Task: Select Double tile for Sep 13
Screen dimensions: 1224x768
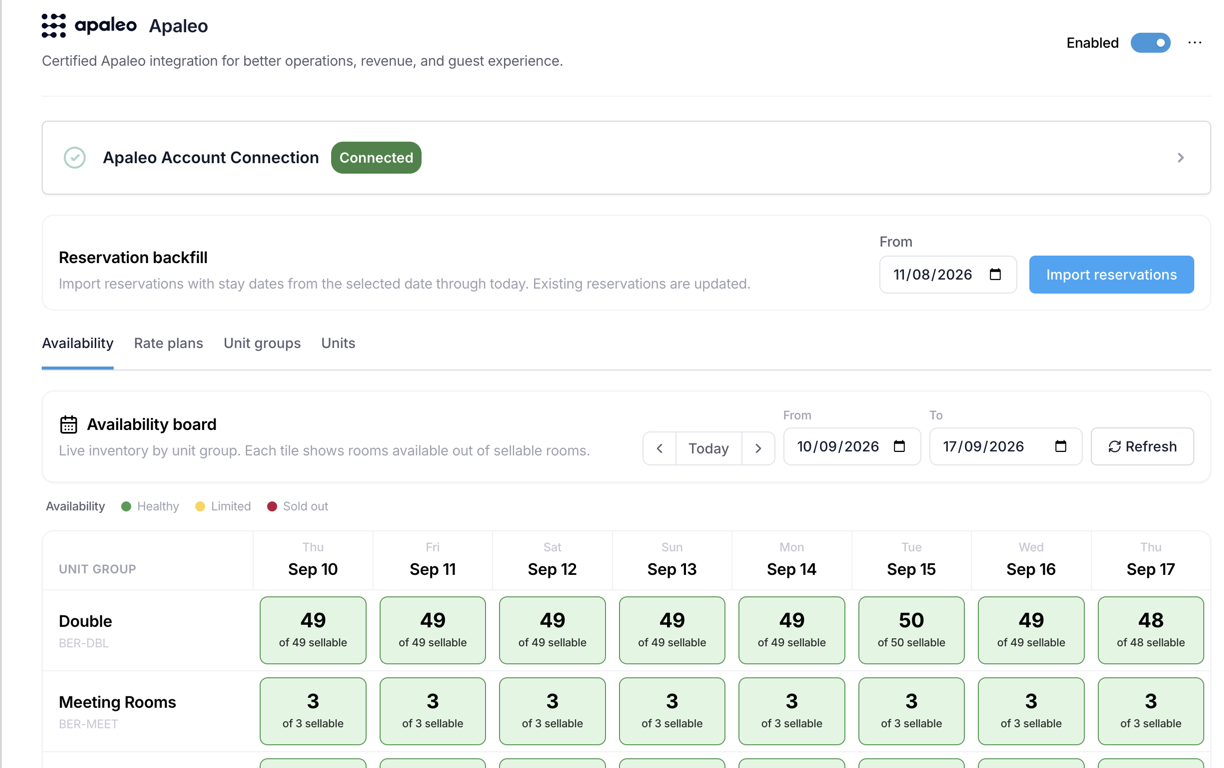Action: (x=672, y=630)
